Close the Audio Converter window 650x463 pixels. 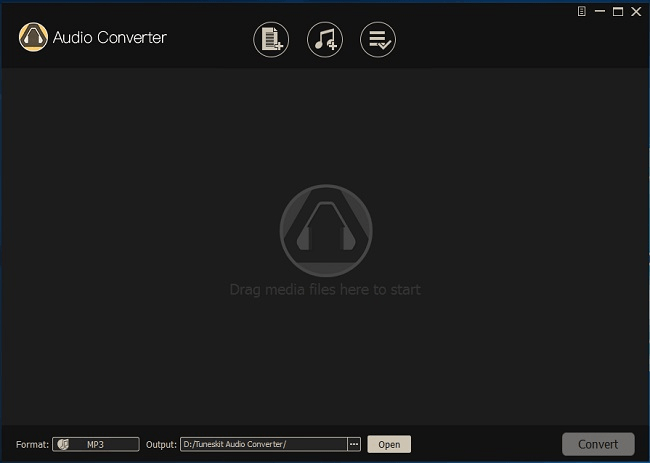pos(636,11)
